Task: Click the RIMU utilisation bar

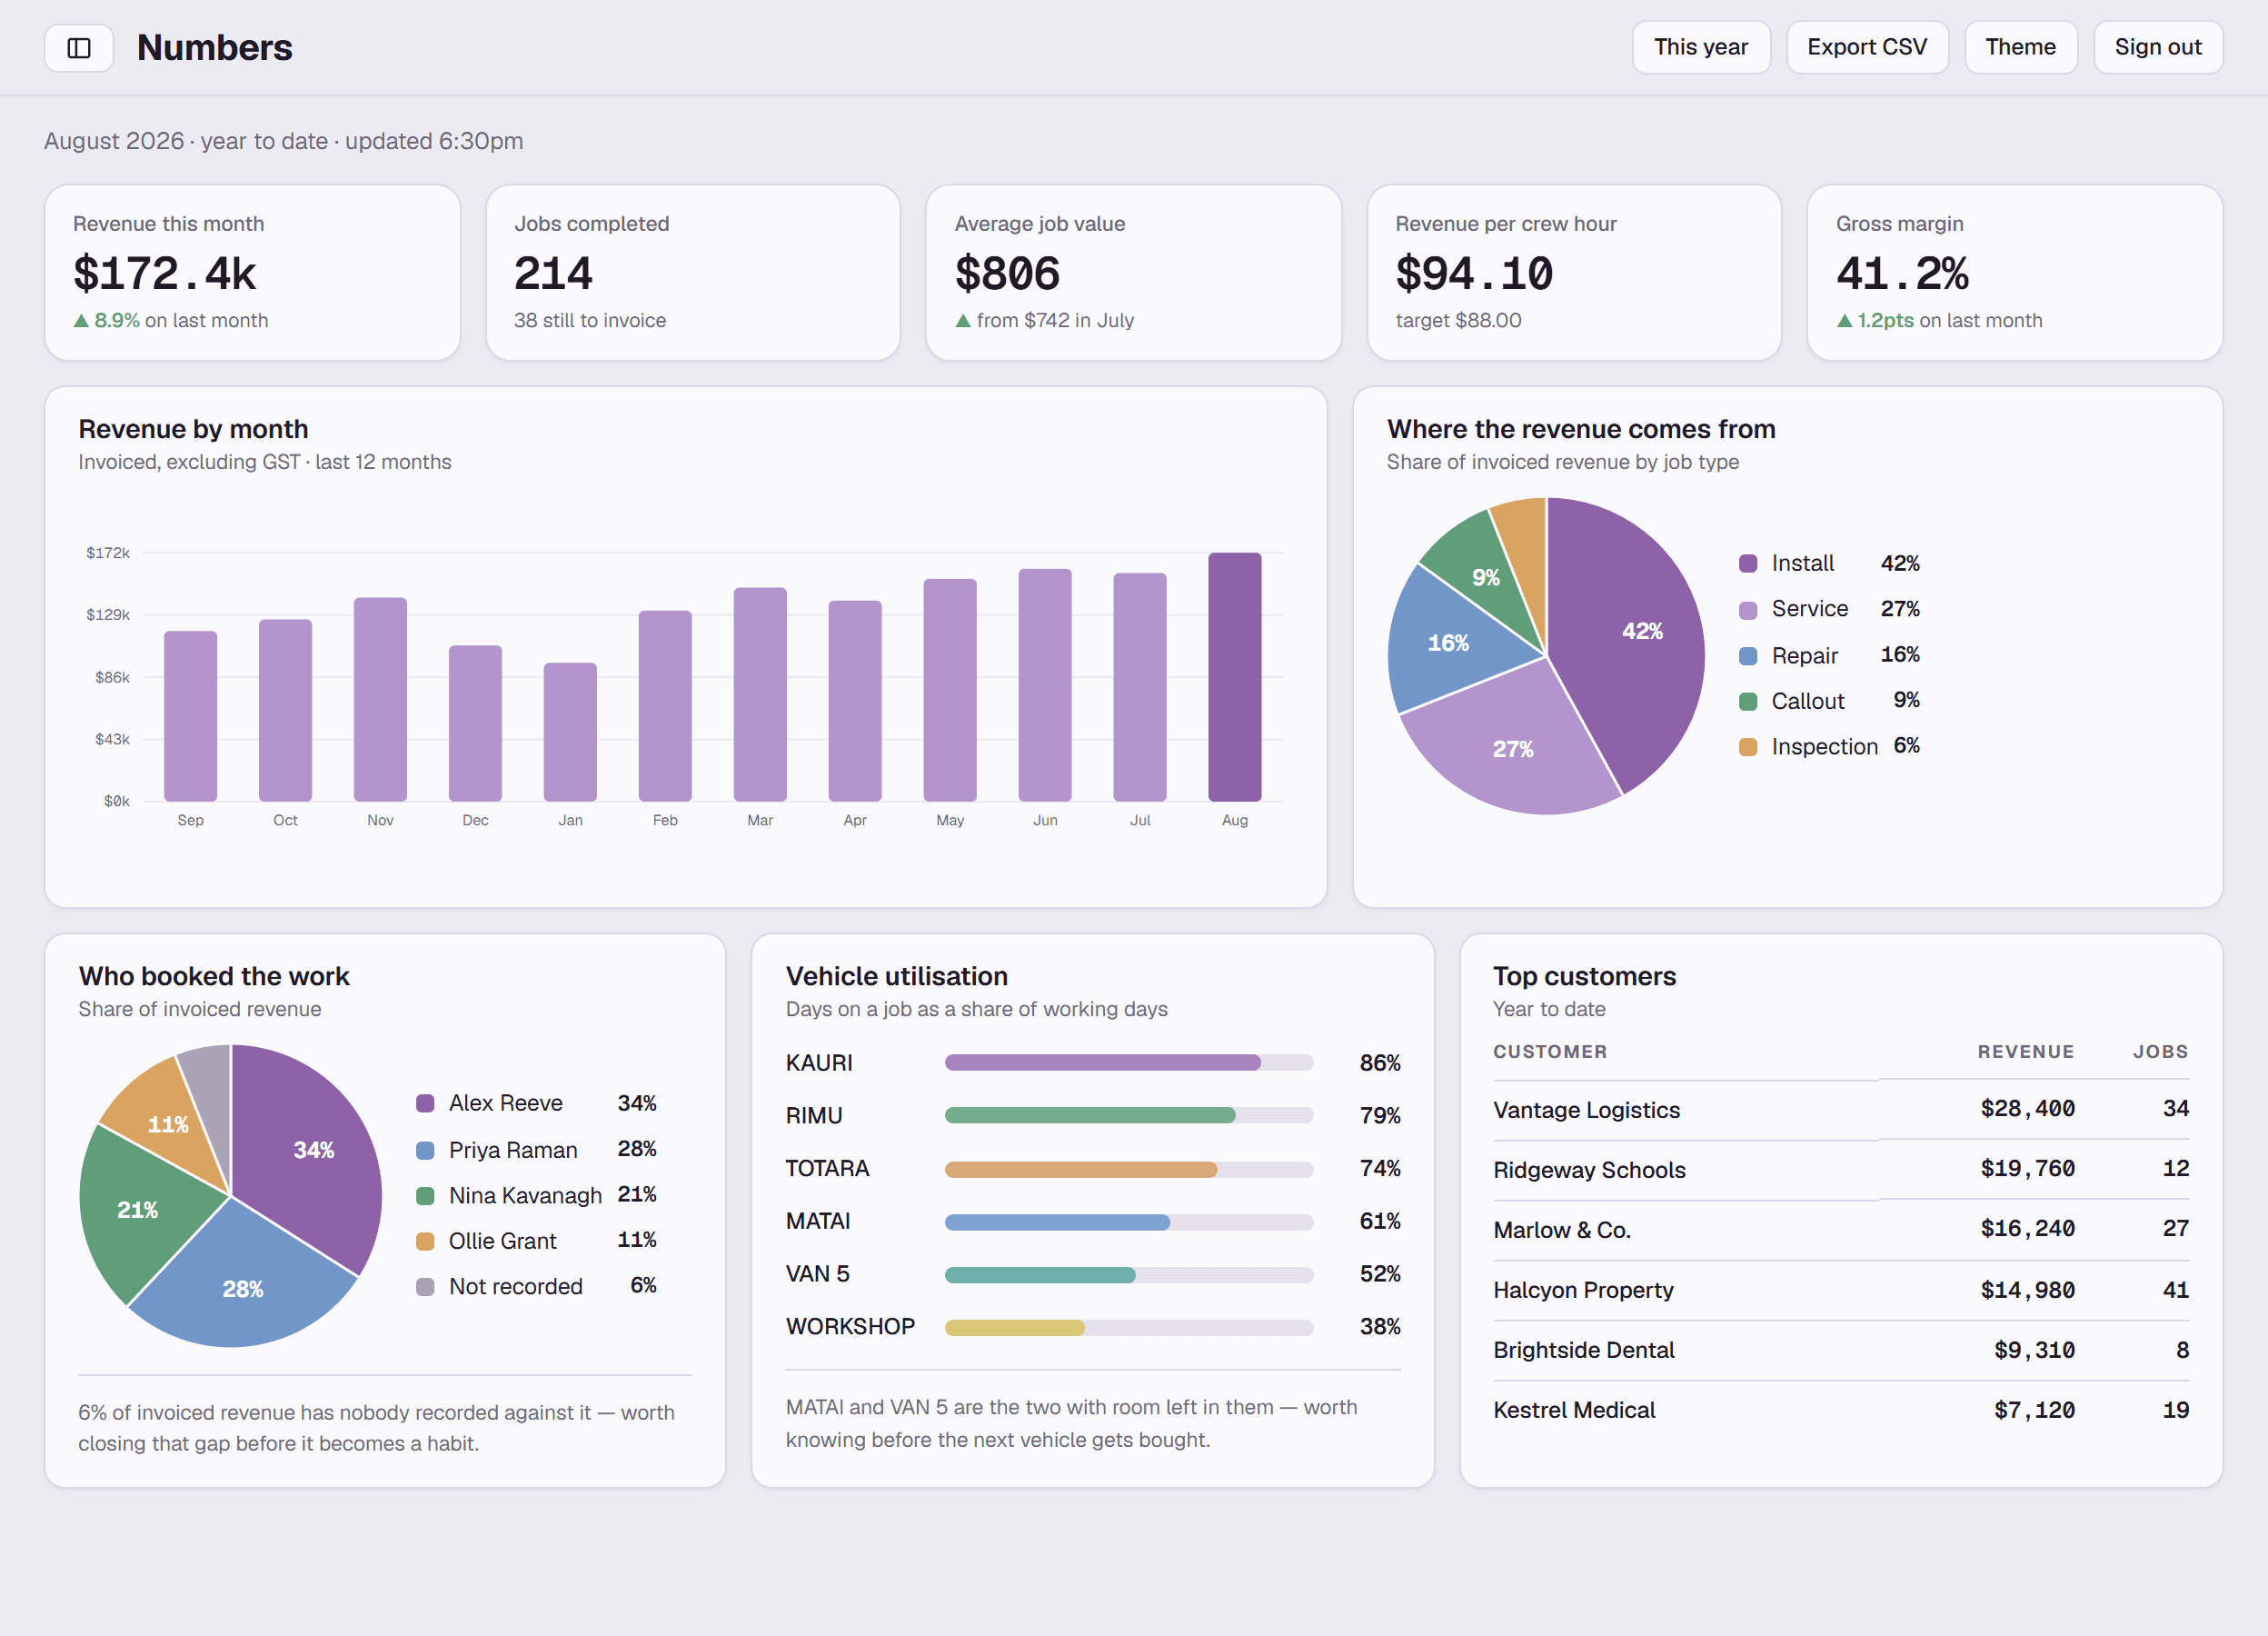Action: (x=1128, y=1115)
